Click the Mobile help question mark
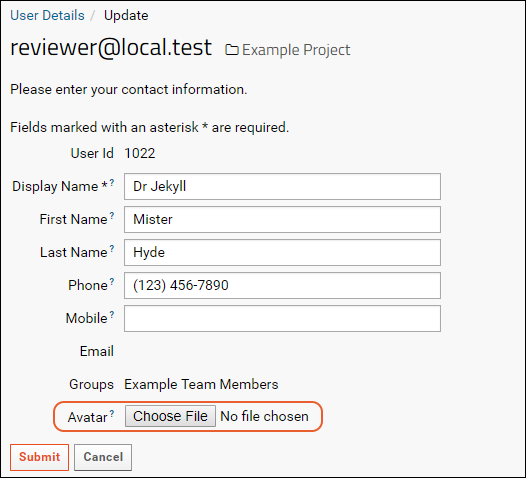526x478 pixels. click(x=112, y=314)
